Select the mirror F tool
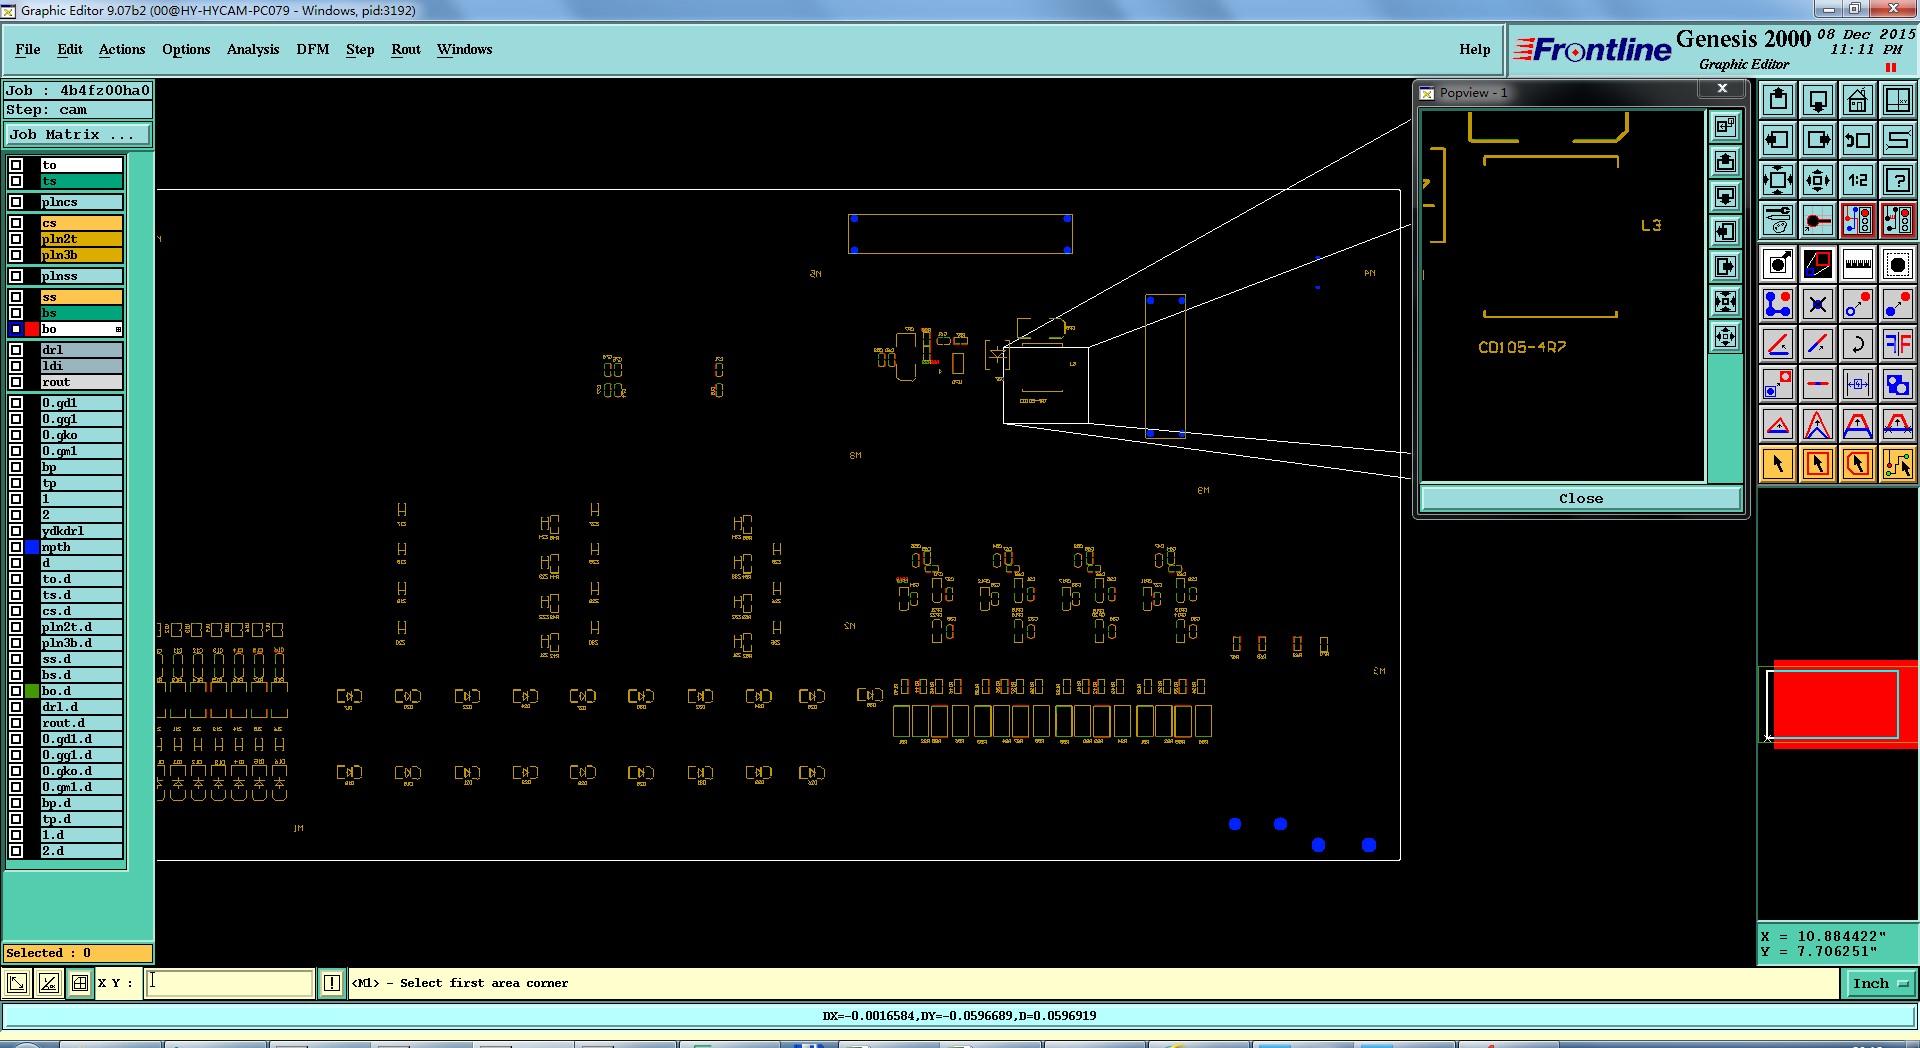The width and height of the screenshot is (1920, 1048). pos(1897,344)
